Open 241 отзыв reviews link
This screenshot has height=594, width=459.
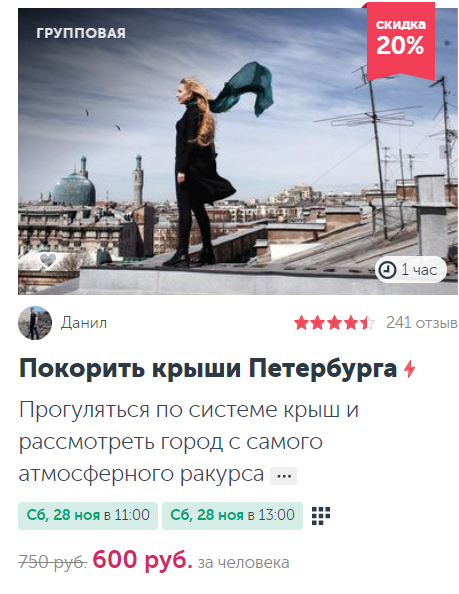[422, 323]
